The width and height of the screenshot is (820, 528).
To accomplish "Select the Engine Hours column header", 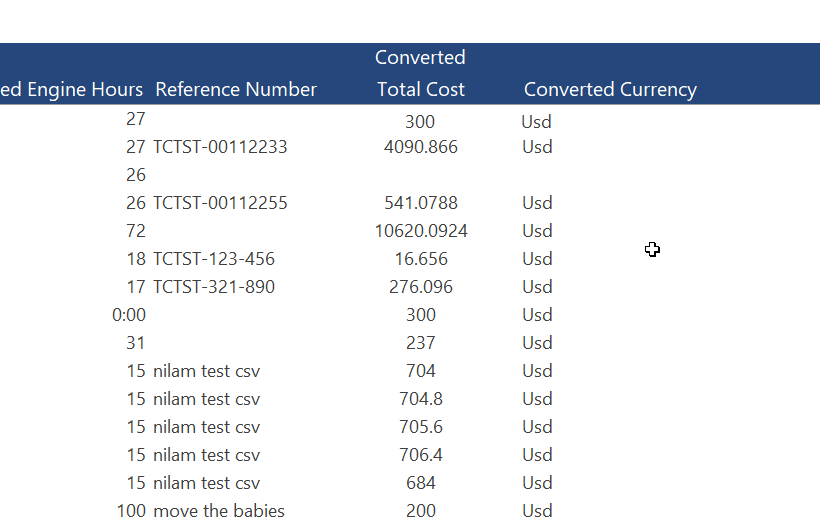I will point(72,89).
